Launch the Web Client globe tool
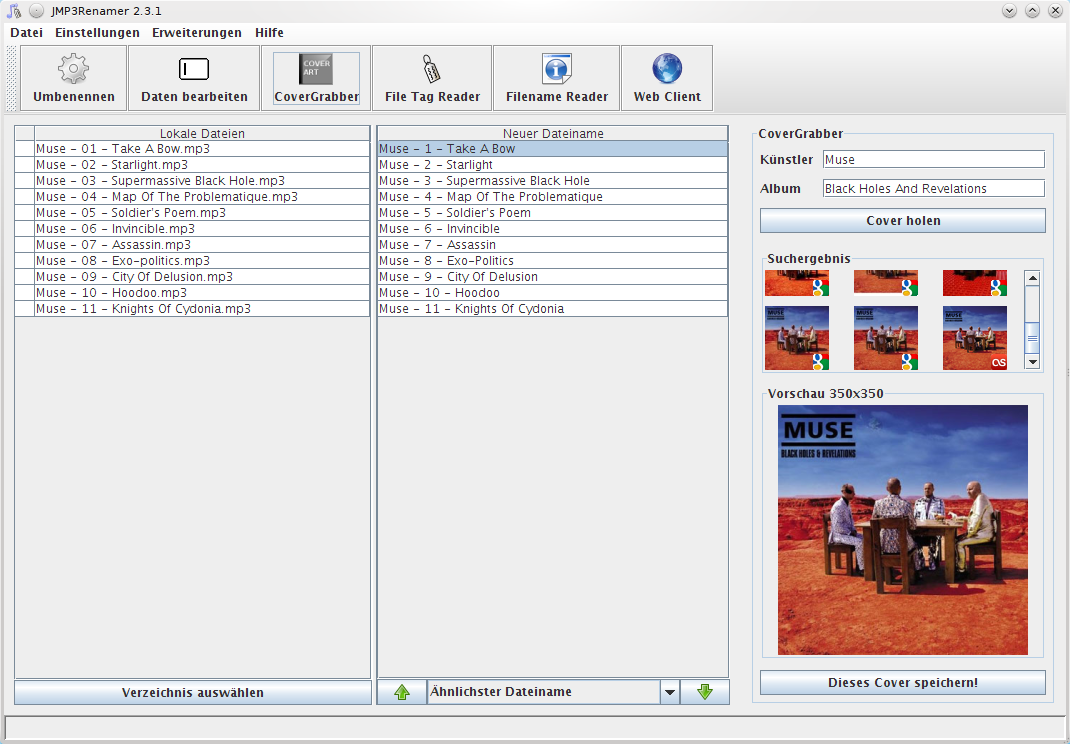This screenshot has height=744, width=1070. (x=667, y=78)
